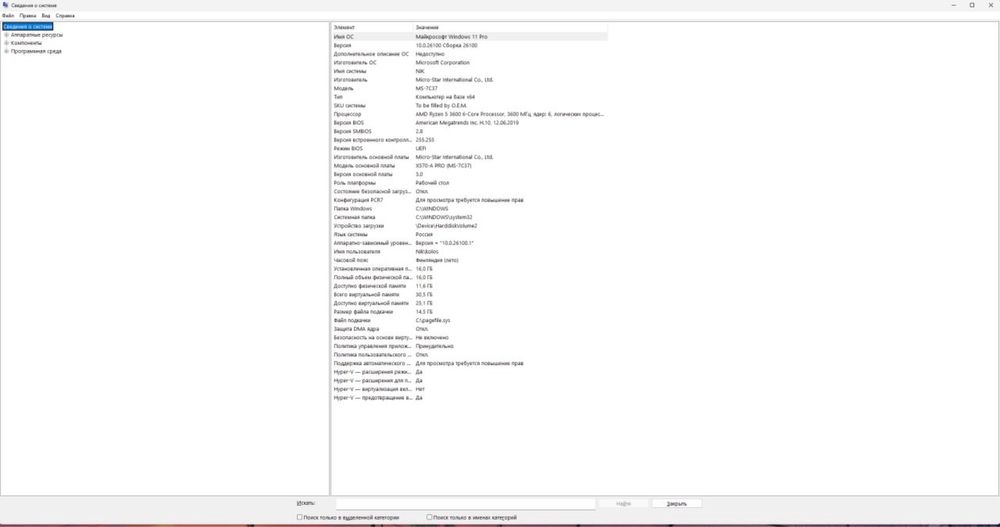1000x527 pixels.
Task: Click the Закрыть button
Action: pos(677,503)
